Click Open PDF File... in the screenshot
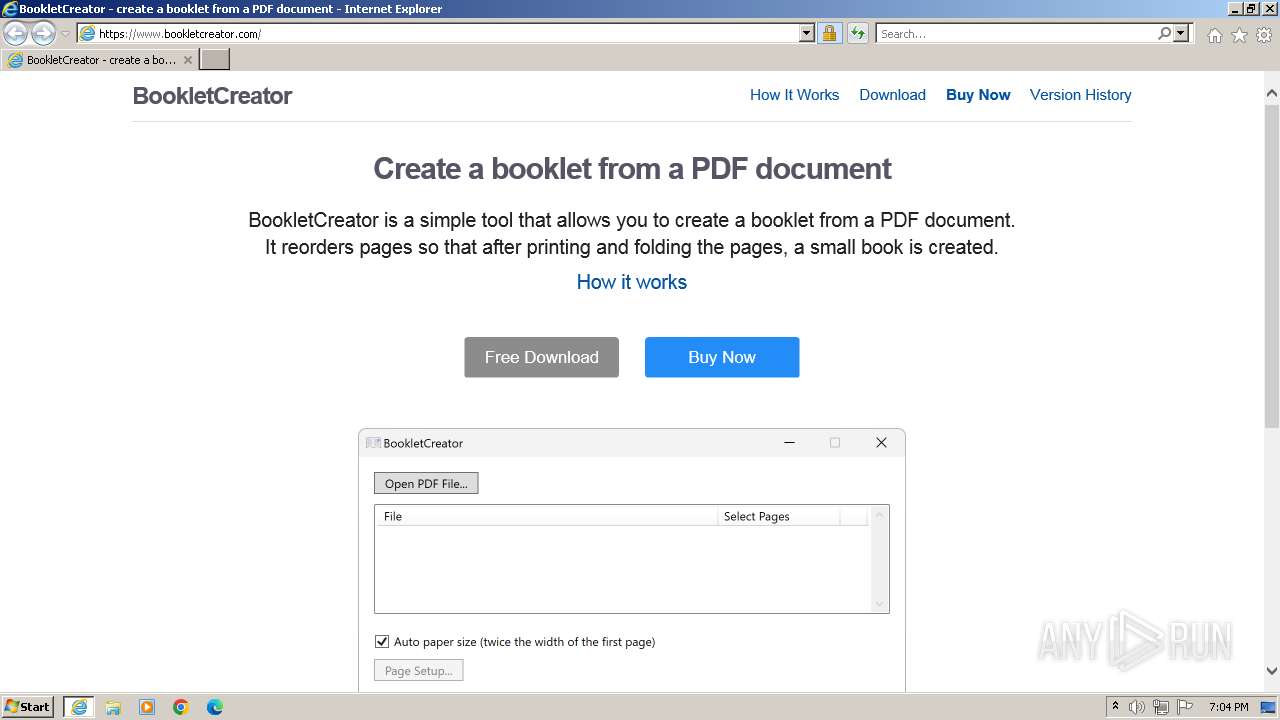Screen dimensions: 1280x720 tap(426, 484)
